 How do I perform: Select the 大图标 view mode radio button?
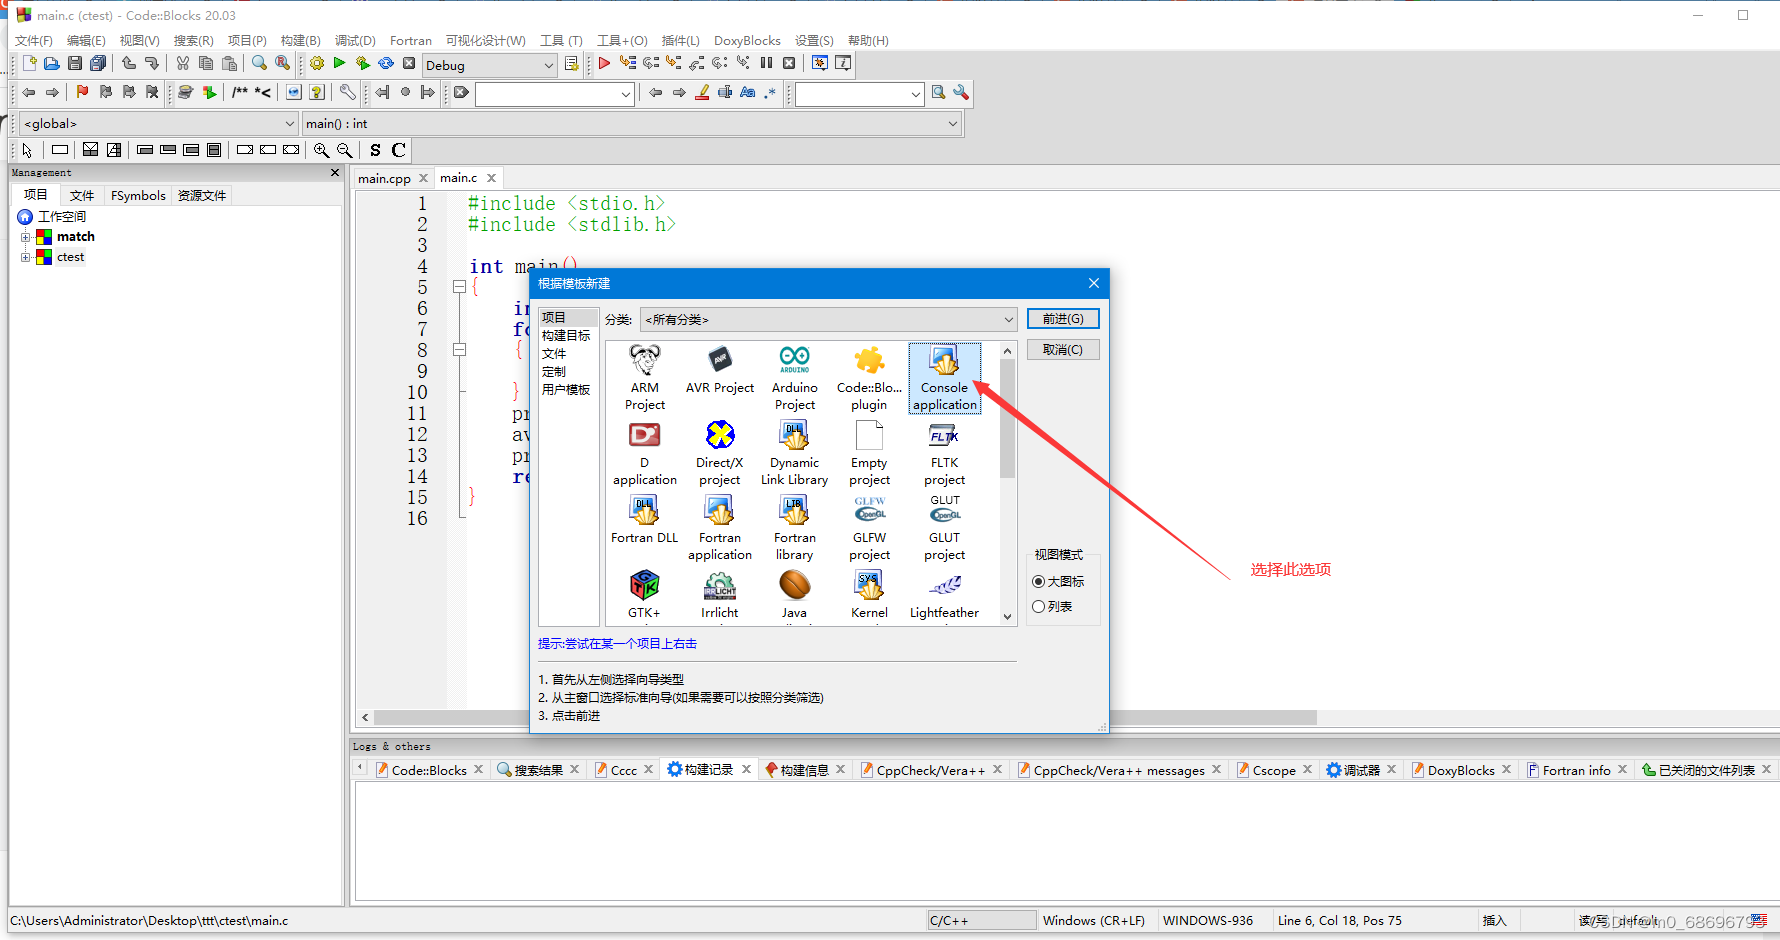click(1038, 581)
